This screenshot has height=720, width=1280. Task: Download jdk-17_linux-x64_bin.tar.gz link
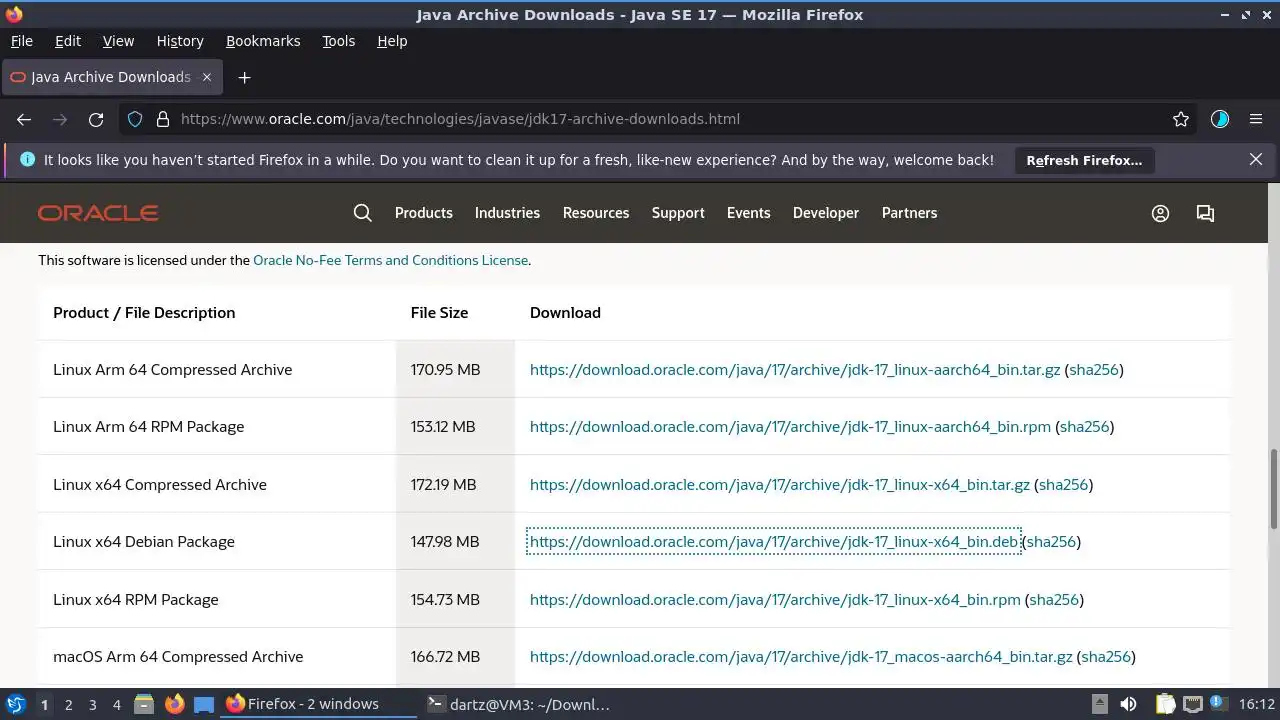point(780,485)
